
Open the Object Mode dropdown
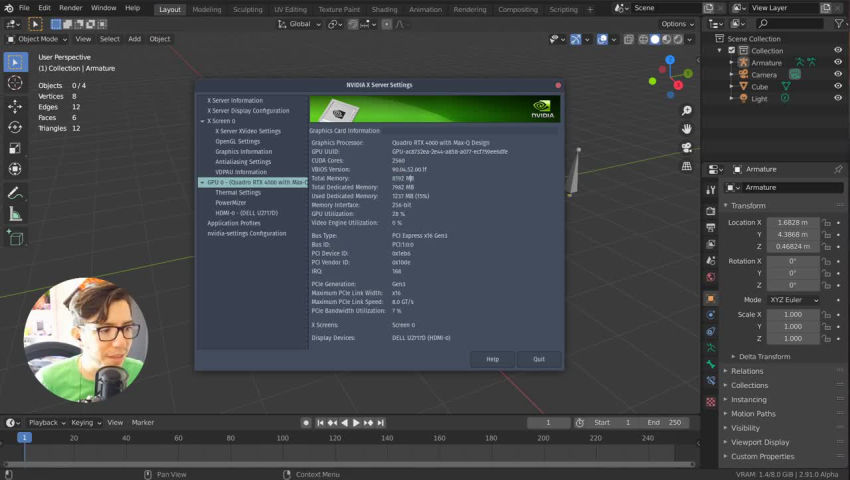coord(37,39)
